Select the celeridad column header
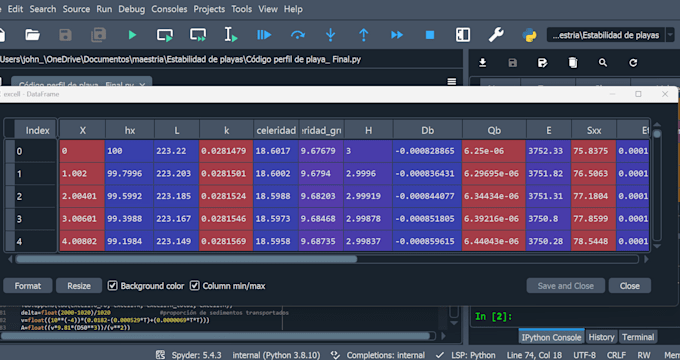Screen dimensions: 680x360 tap(276, 130)
